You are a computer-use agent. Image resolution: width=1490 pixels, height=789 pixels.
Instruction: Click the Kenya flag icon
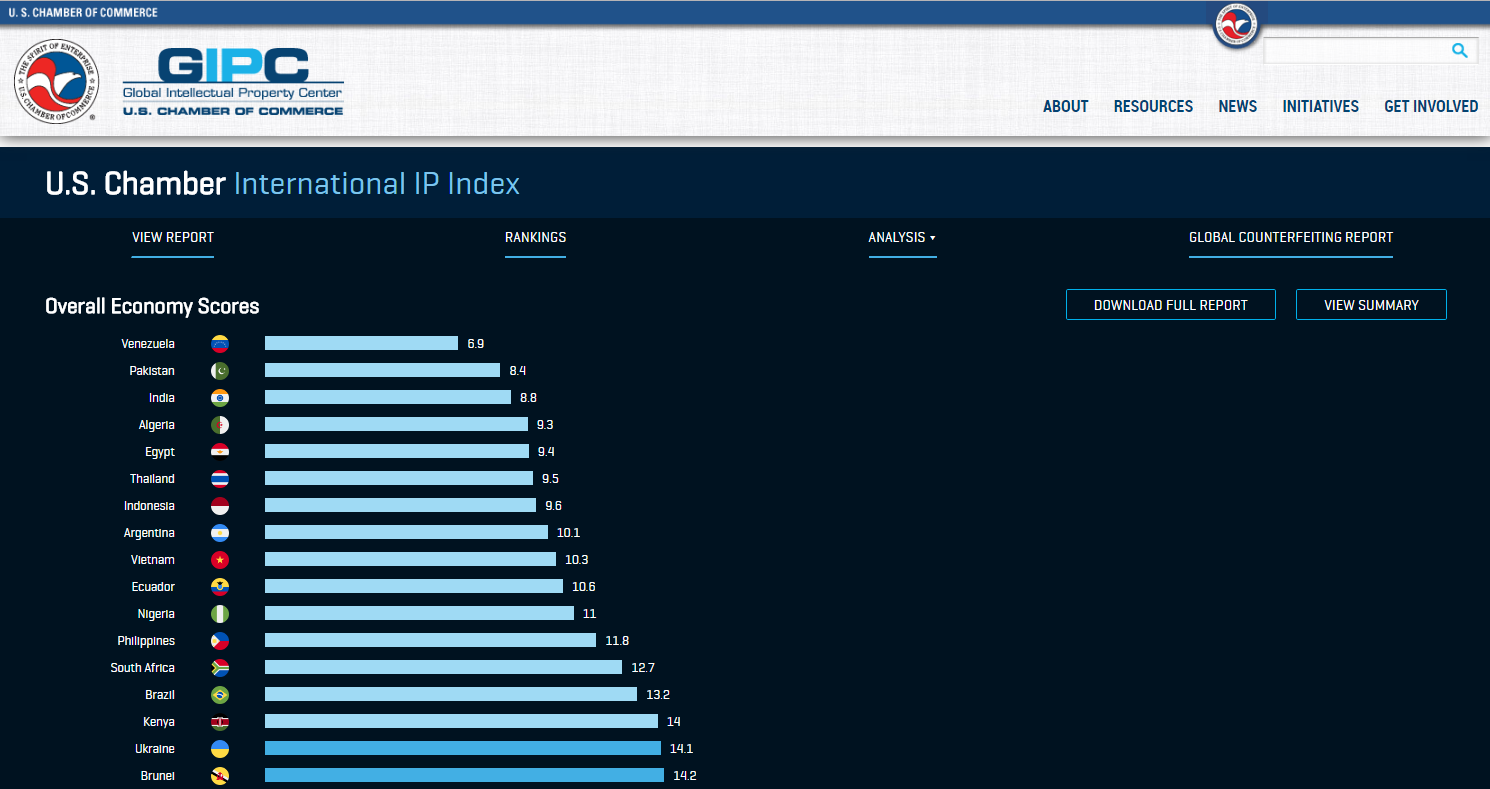click(x=220, y=722)
